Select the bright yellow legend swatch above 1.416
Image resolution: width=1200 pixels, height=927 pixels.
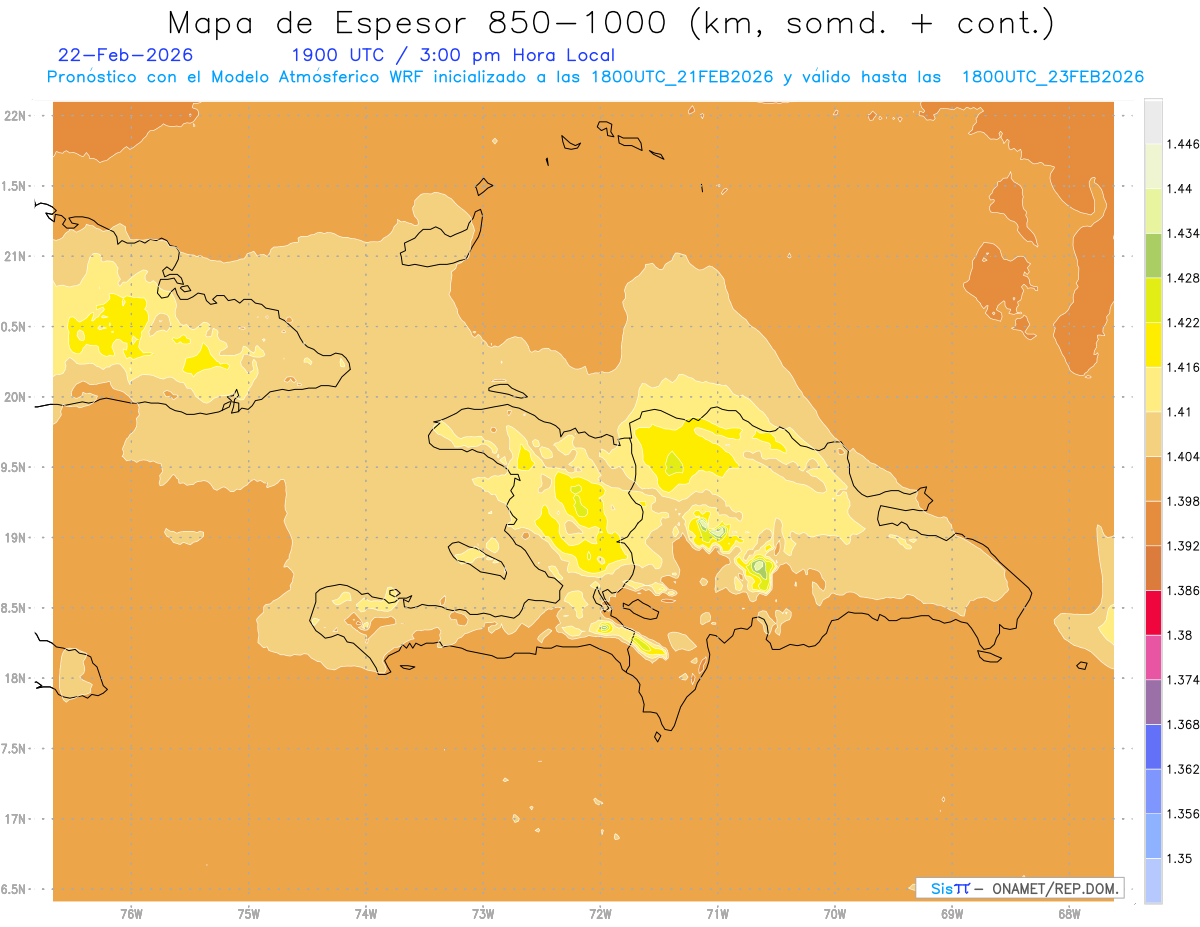(1153, 344)
